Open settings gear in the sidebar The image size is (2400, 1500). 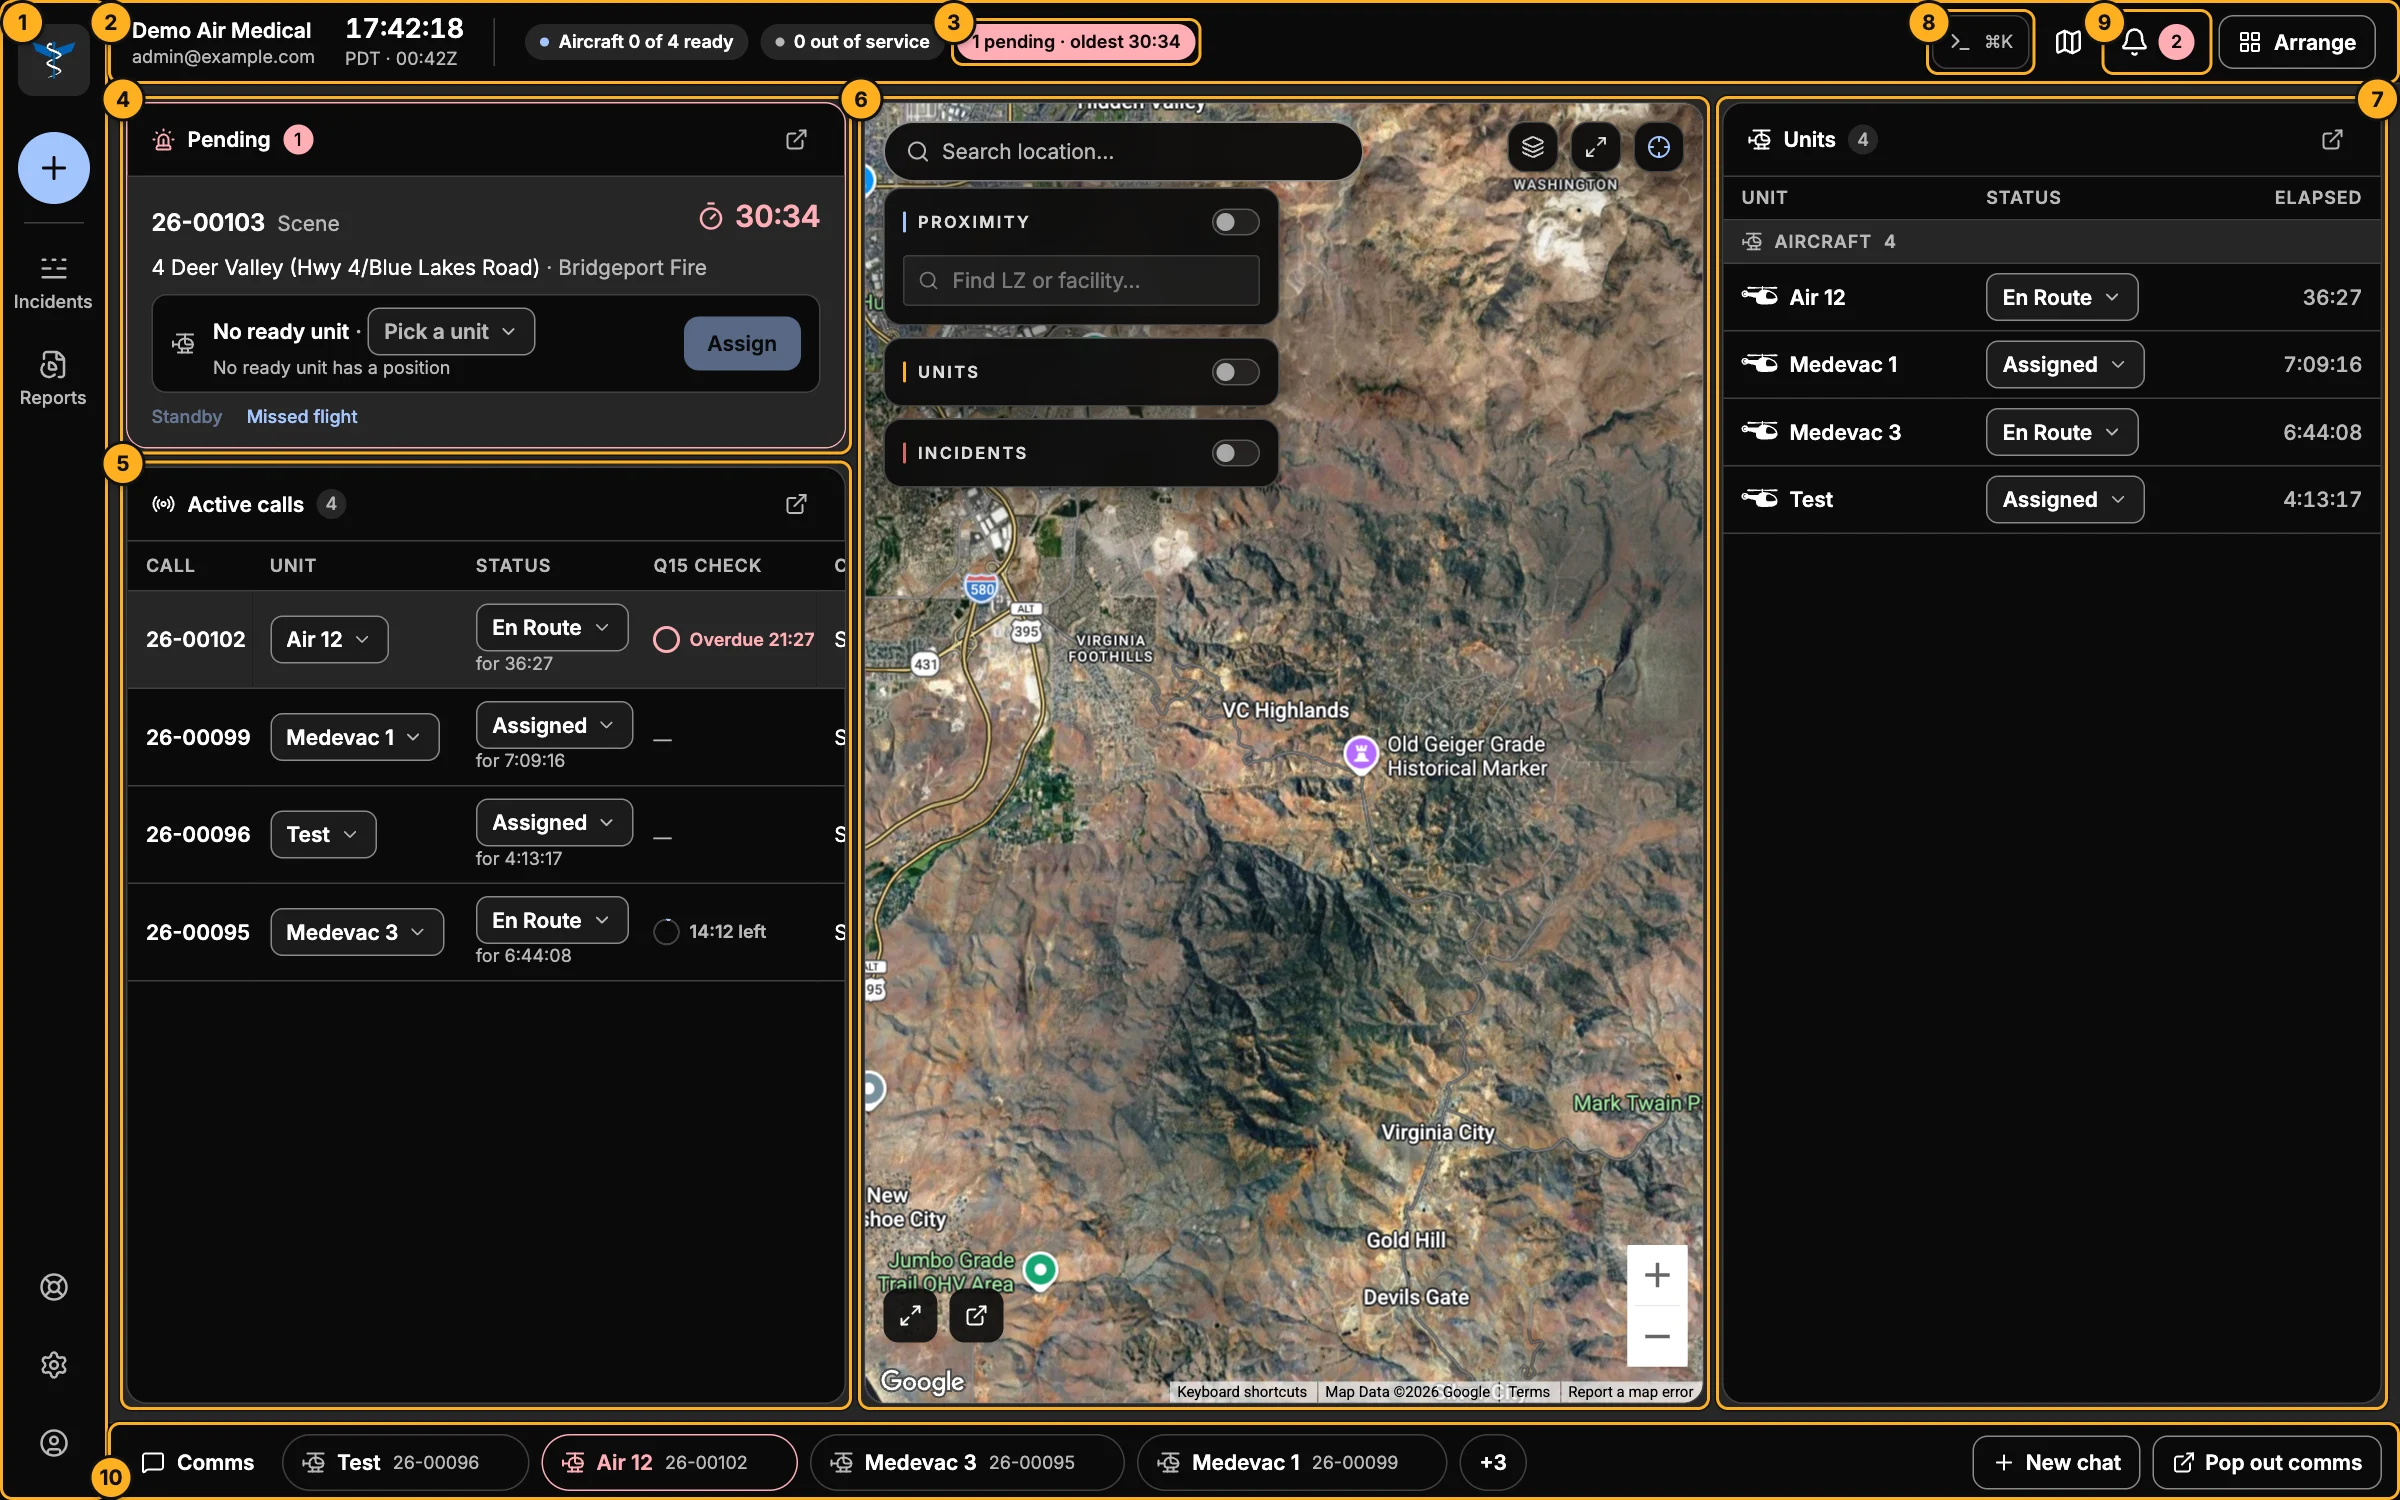point(54,1365)
